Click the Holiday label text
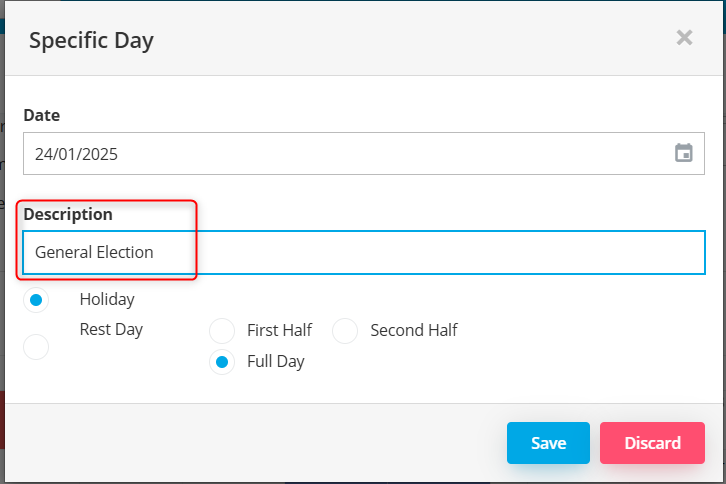The height and width of the screenshot is (484, 726). (x=107, y=299)
